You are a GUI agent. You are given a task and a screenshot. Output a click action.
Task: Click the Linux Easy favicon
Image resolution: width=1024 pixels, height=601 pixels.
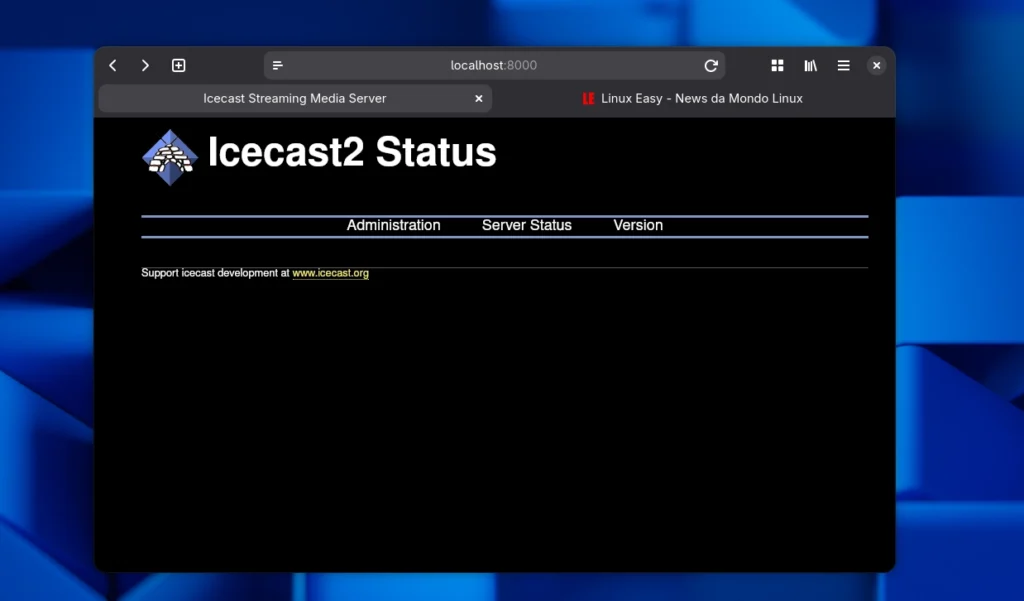(588, 98)
